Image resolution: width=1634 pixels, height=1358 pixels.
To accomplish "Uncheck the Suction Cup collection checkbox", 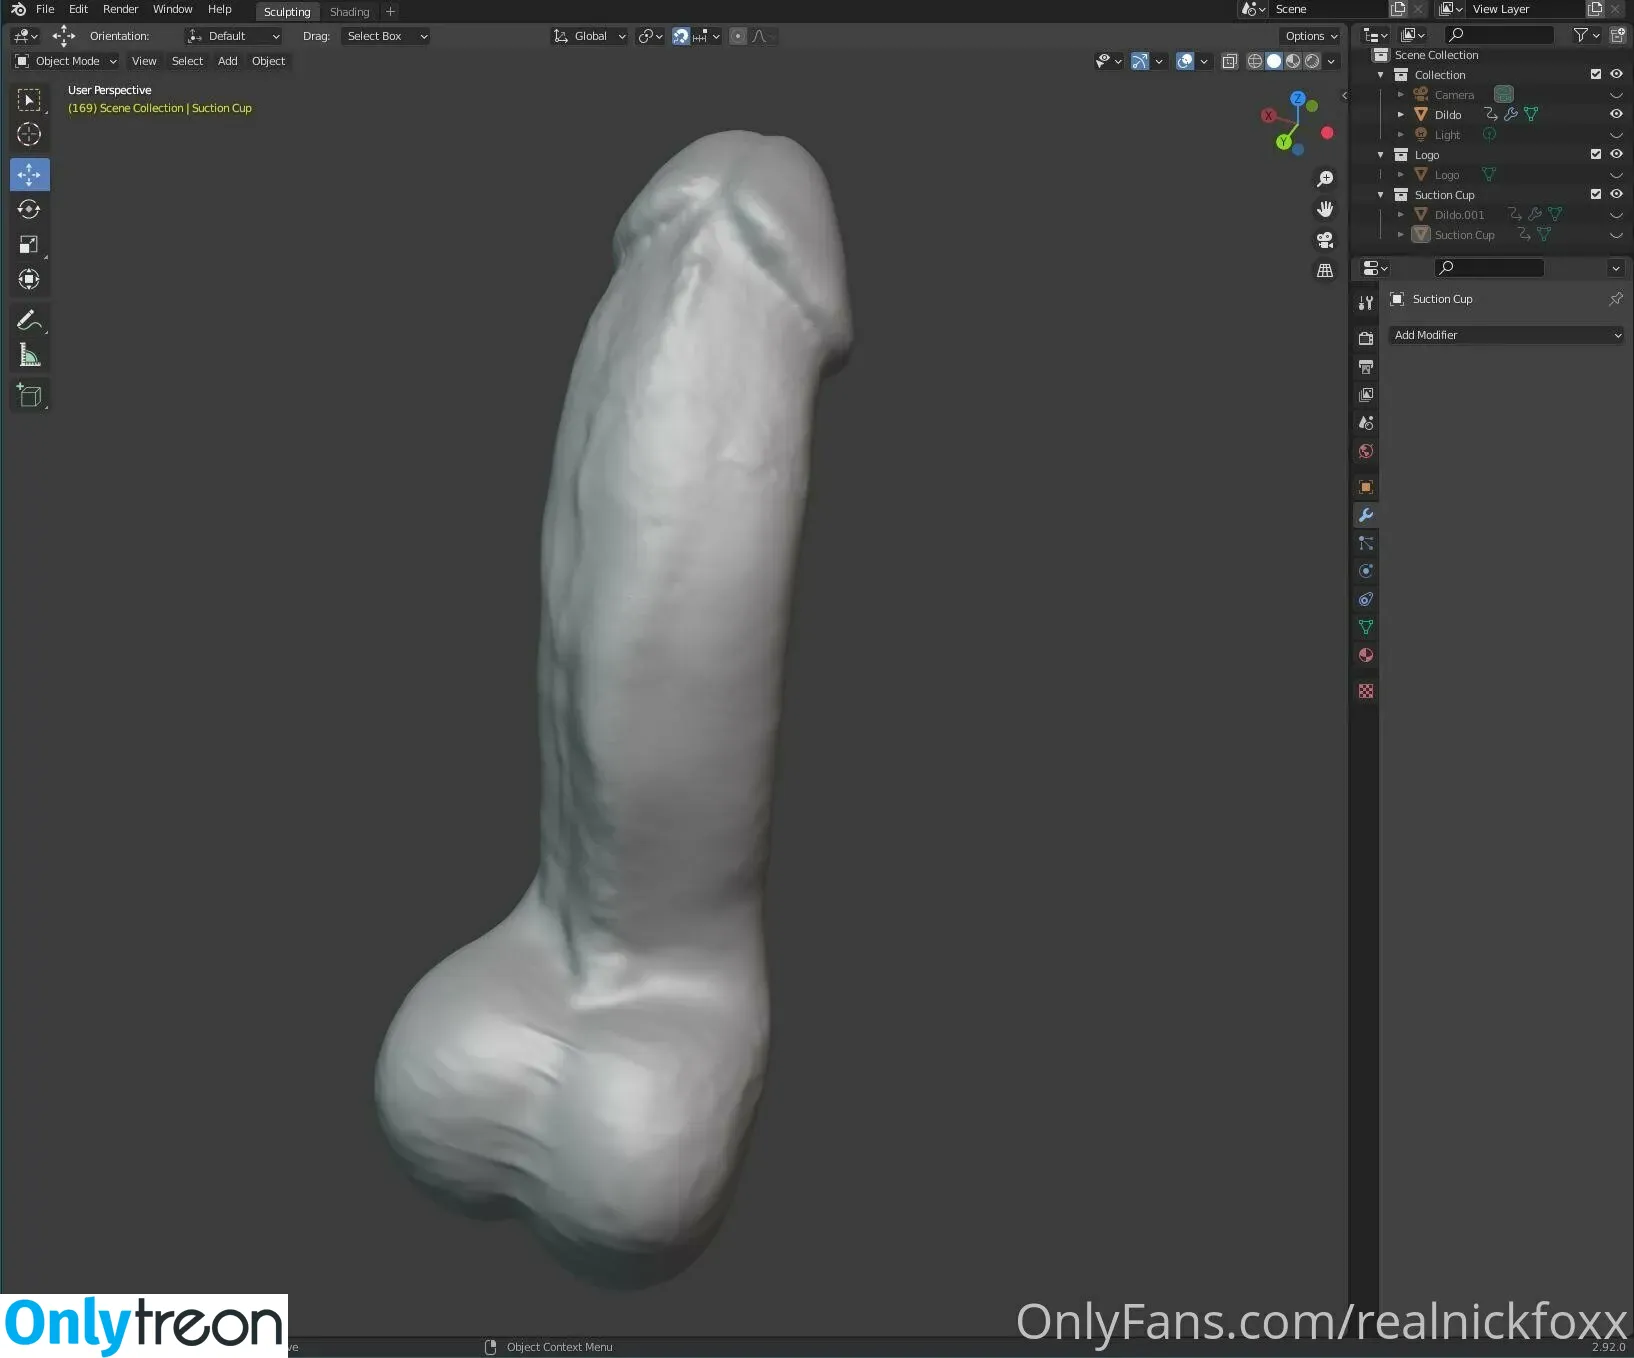I will (1596, 194).
